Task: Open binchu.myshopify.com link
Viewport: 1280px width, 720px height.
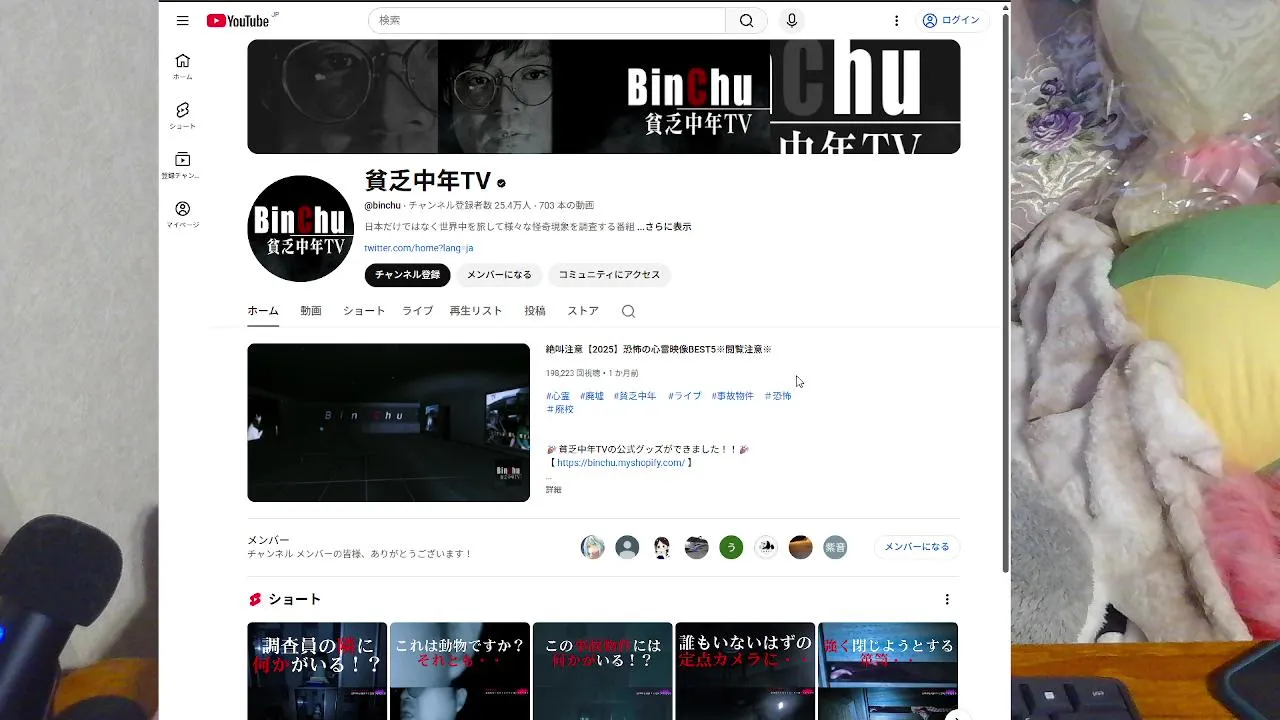Action: point(621,463)
